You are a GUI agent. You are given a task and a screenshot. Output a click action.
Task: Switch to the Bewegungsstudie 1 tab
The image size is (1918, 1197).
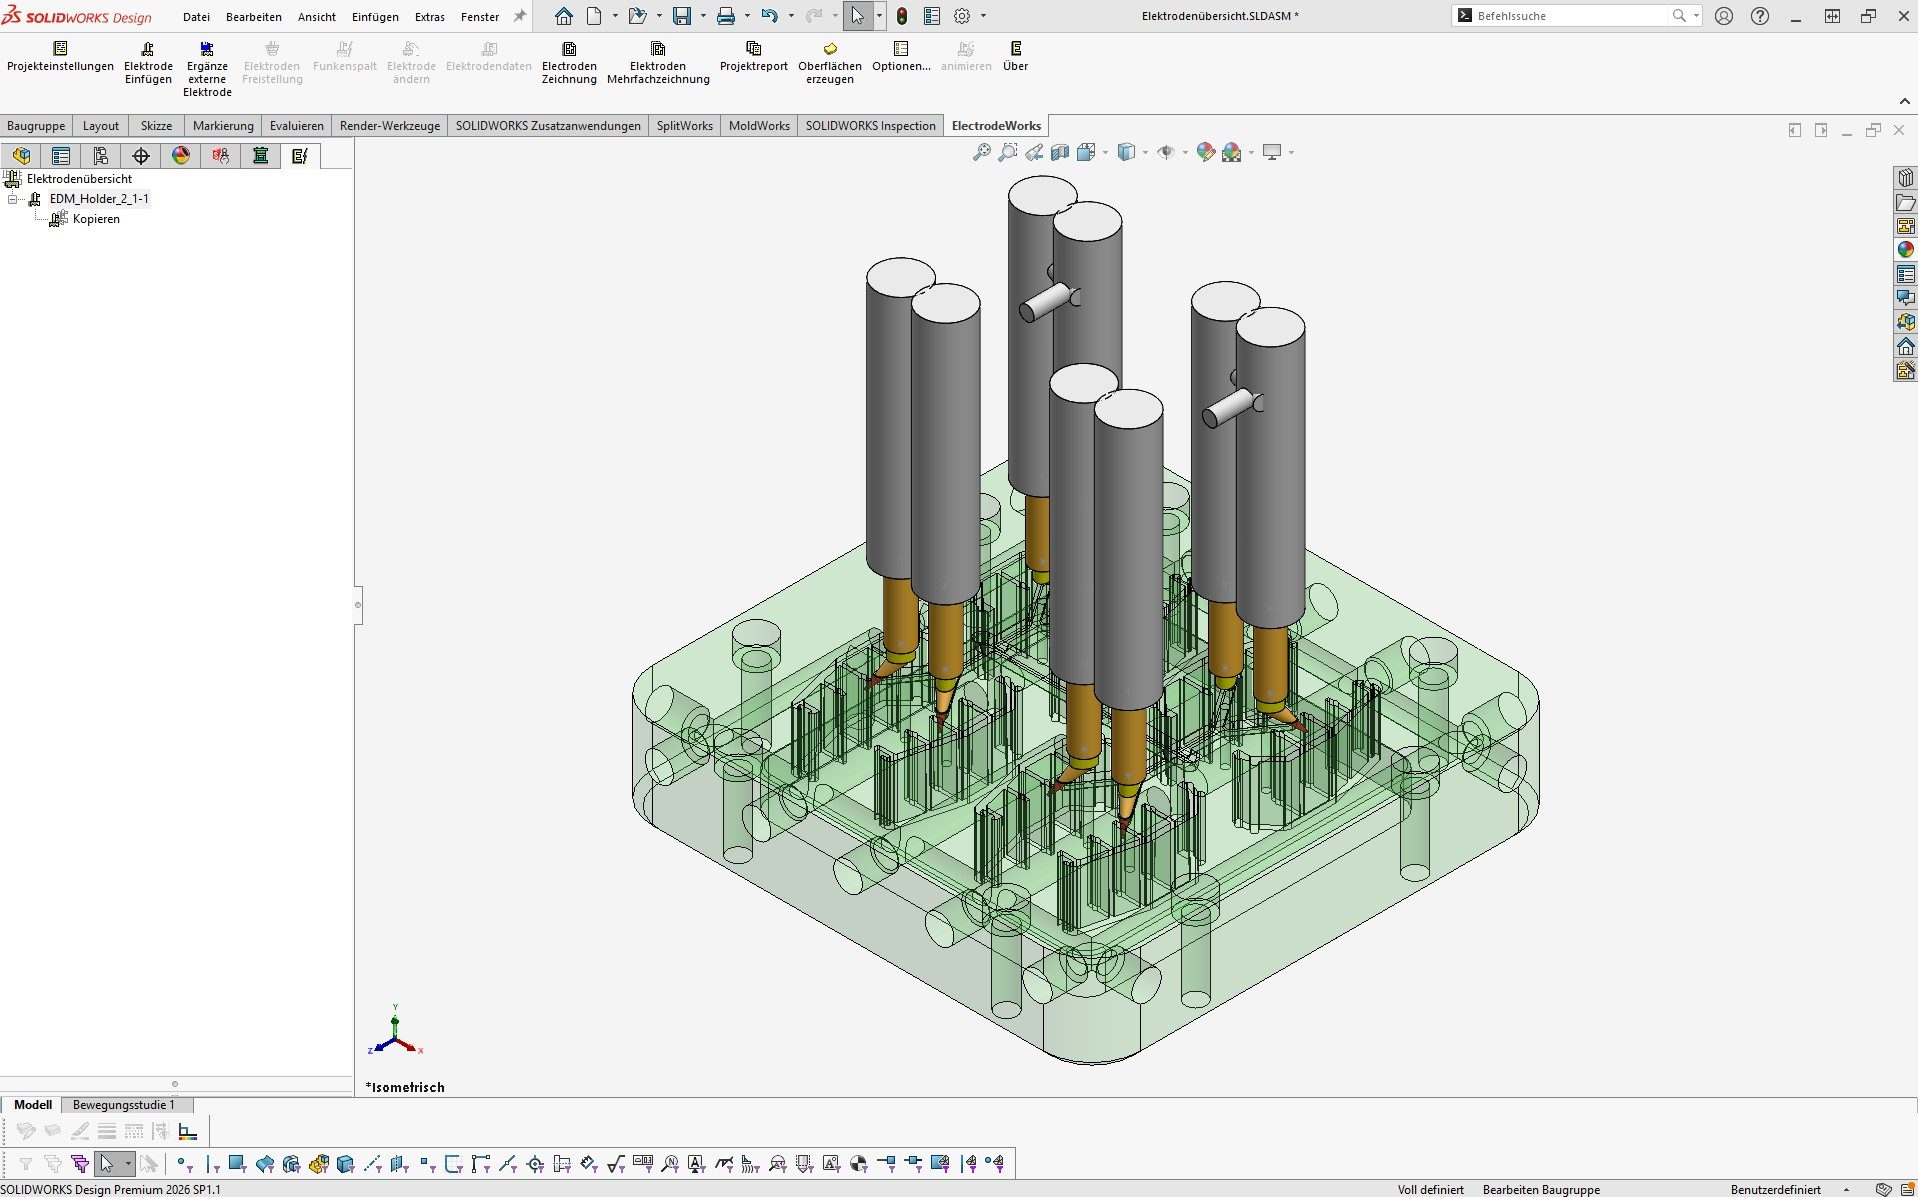(124, 1105)
